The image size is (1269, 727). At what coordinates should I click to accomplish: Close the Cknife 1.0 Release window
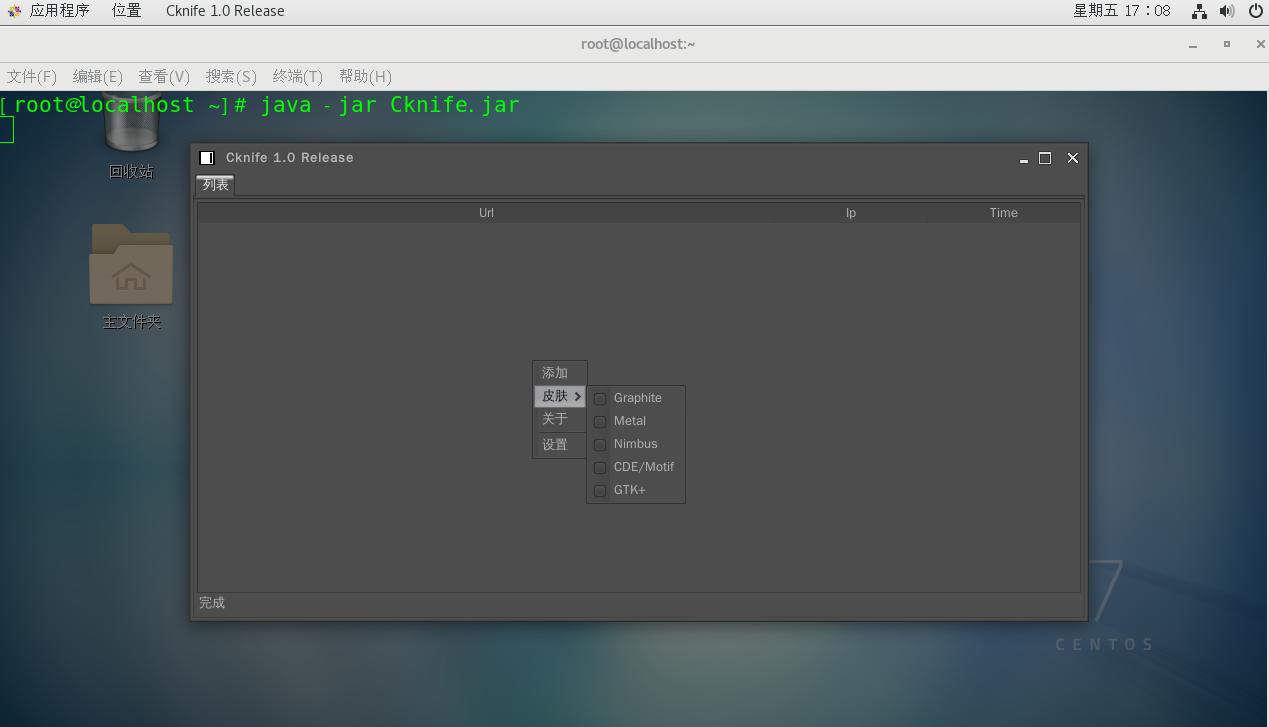pyautogui.click(x=1073, y=158)
